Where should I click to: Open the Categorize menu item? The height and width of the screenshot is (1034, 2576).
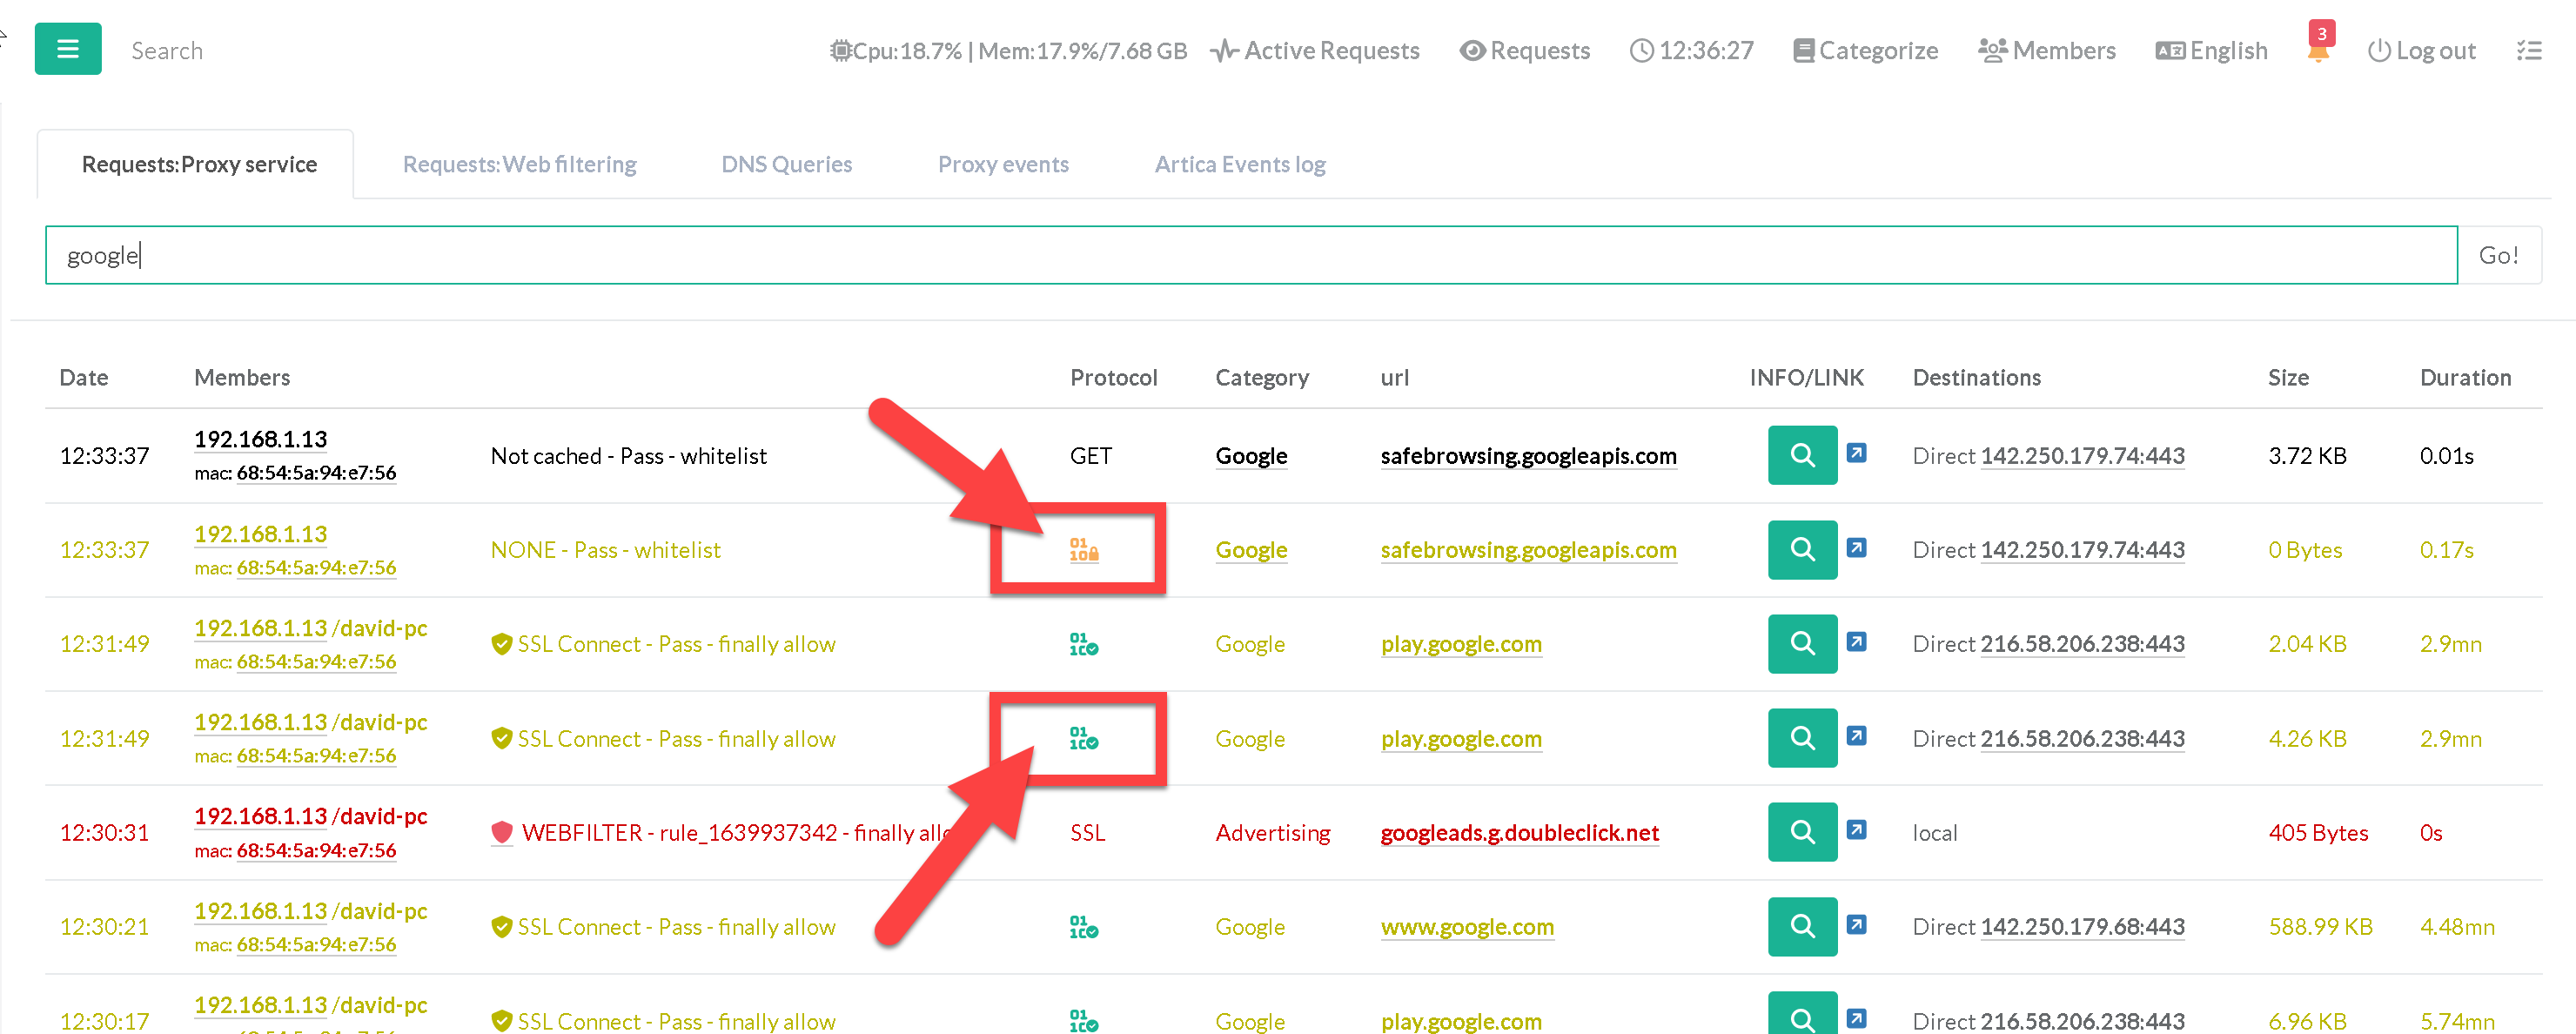click(x=1865, y=50)
